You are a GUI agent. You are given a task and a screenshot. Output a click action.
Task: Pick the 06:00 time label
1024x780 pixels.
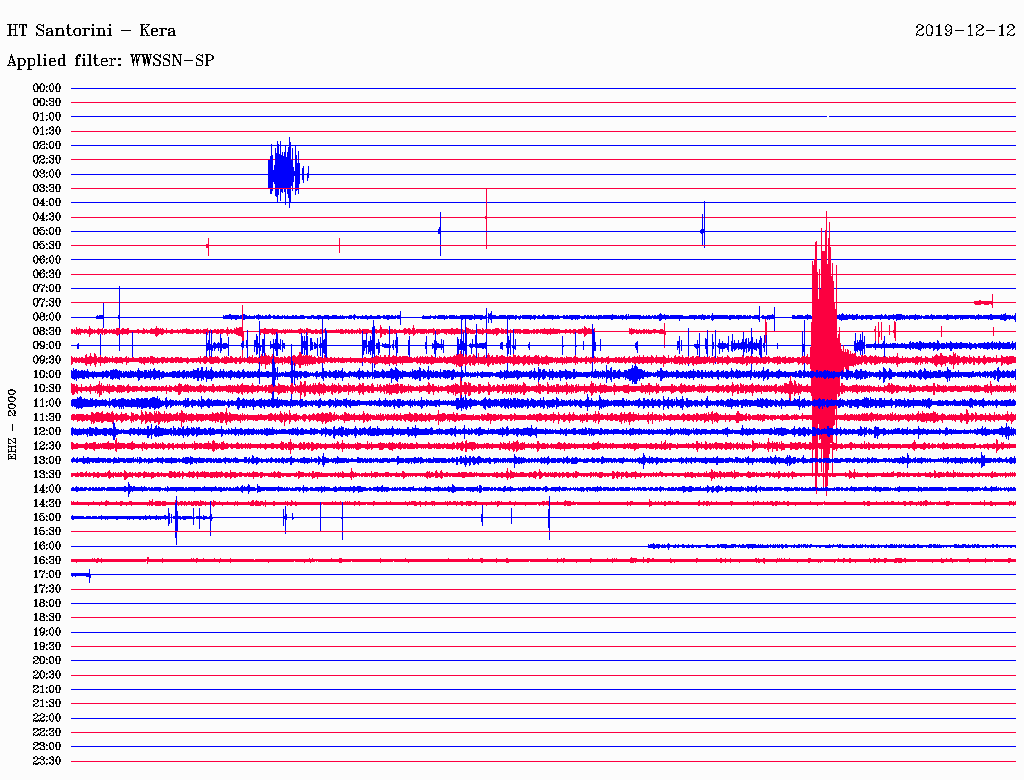(47, 259)
